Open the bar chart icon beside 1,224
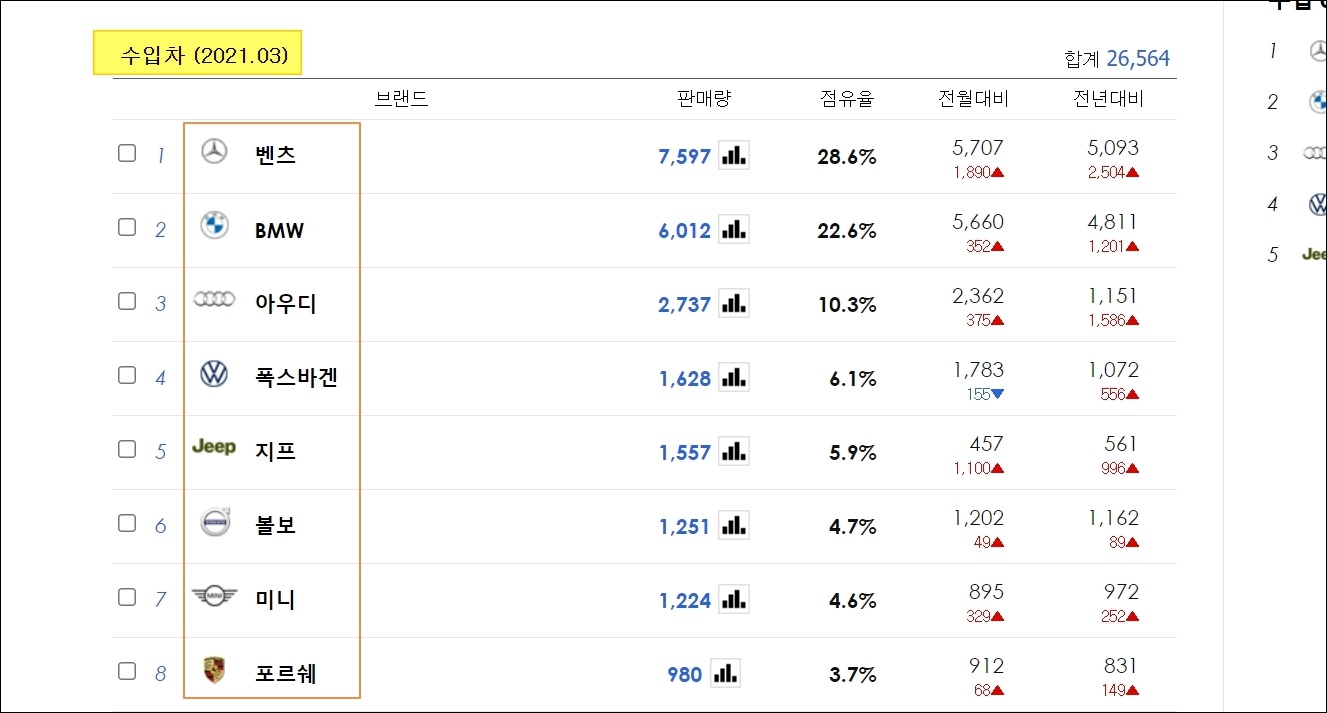 pyautogui.click(x=734, y=599)
